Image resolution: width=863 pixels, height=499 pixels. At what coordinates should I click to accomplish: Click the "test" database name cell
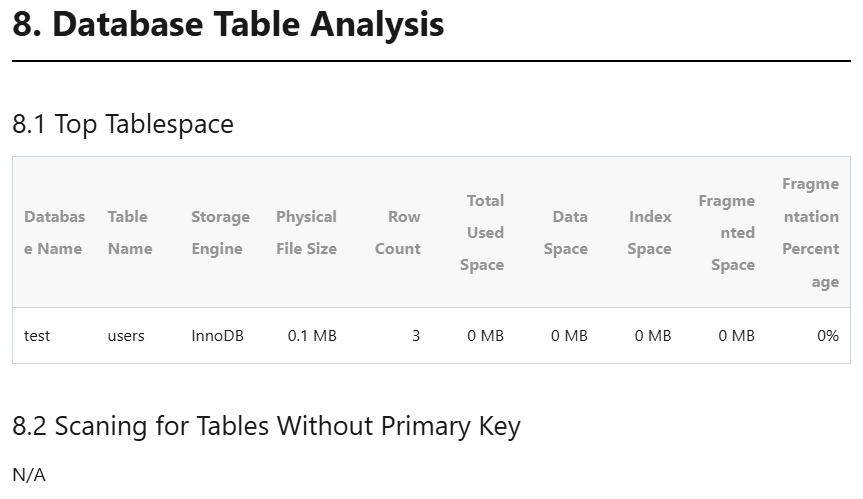[x=37, y=336]
